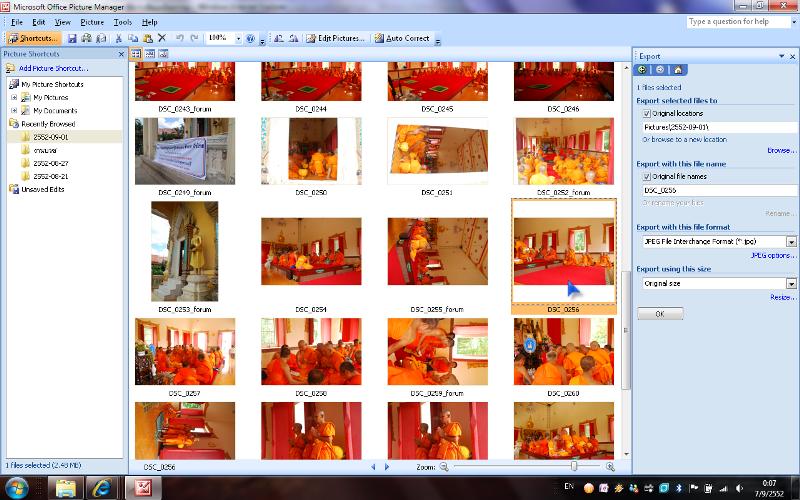Click the Browse link in Export pane
Viewport: 800px width, 500px height.
pos(781,151)
